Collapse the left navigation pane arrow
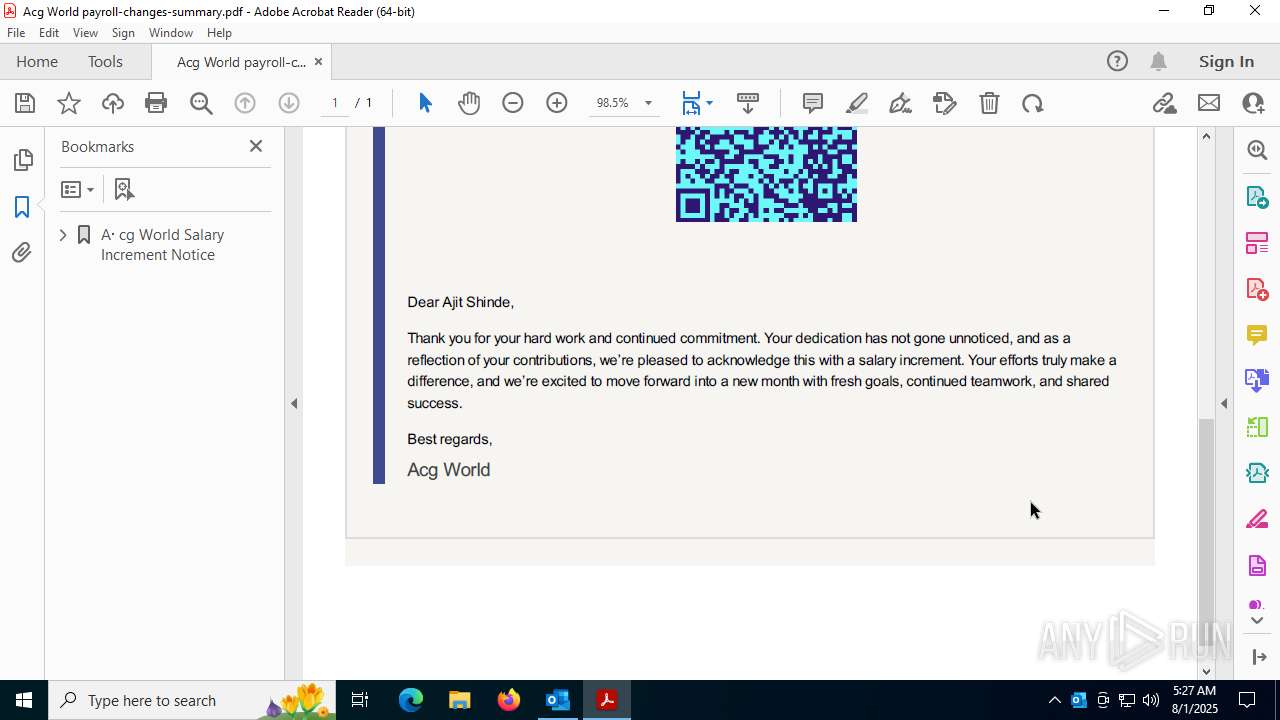Image resolution: width=1280 pixels, height=720 pixels. (x=294, y=404)
